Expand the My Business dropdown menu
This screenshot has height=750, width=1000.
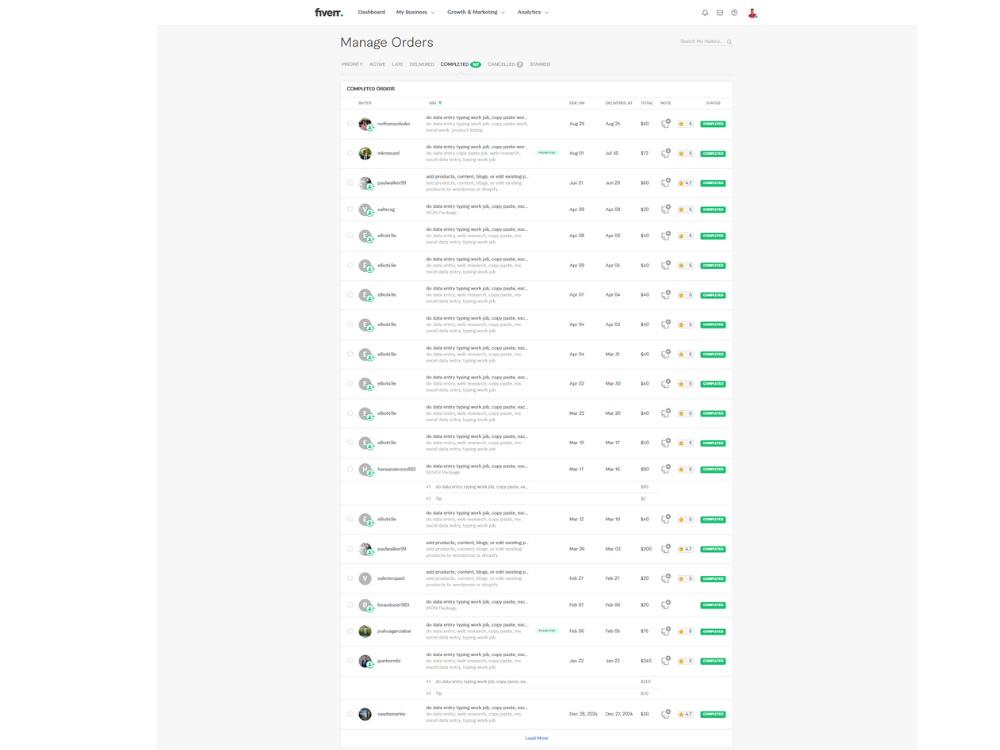click(x=415, y=12)
